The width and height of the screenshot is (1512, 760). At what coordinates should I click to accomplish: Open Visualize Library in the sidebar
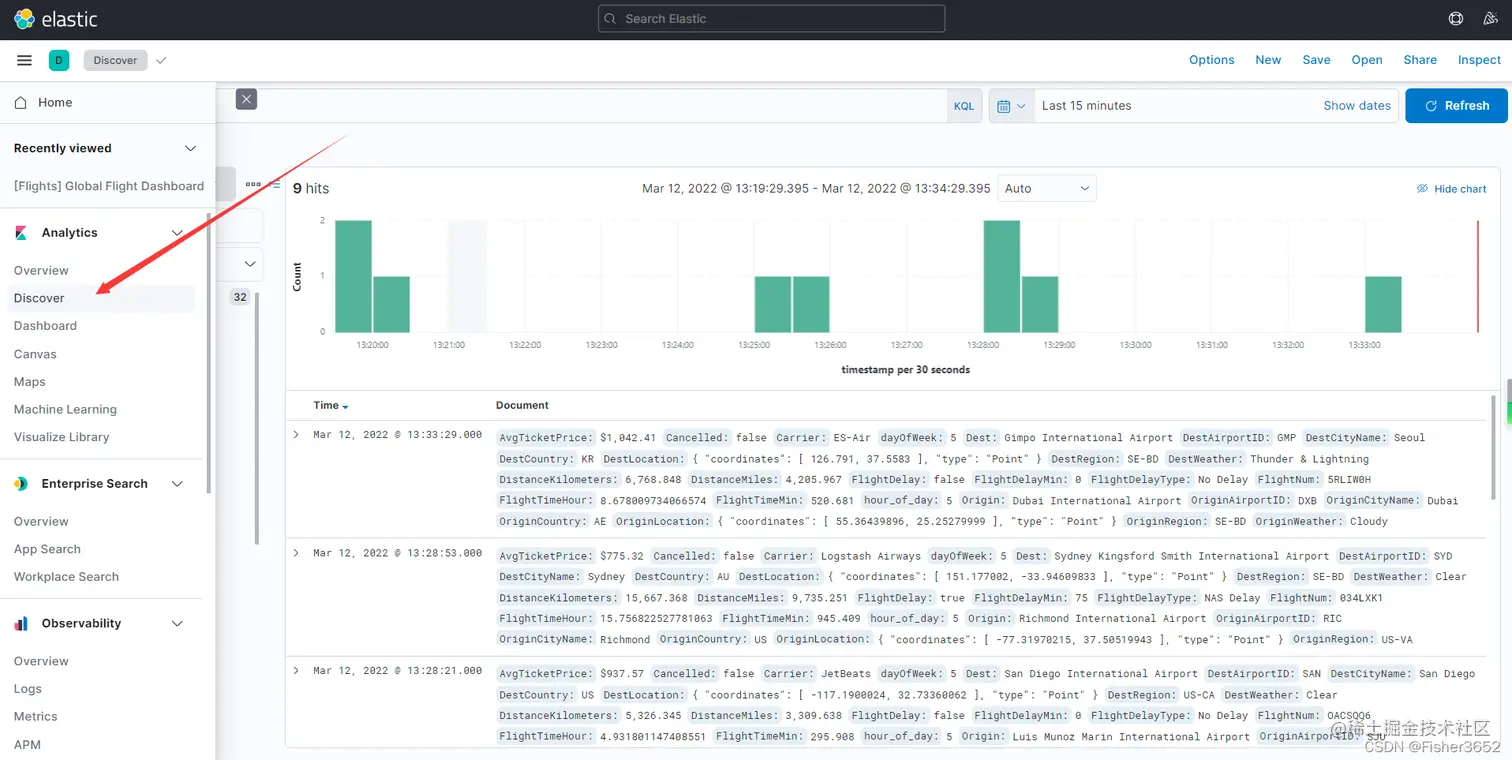coord(61,437)
